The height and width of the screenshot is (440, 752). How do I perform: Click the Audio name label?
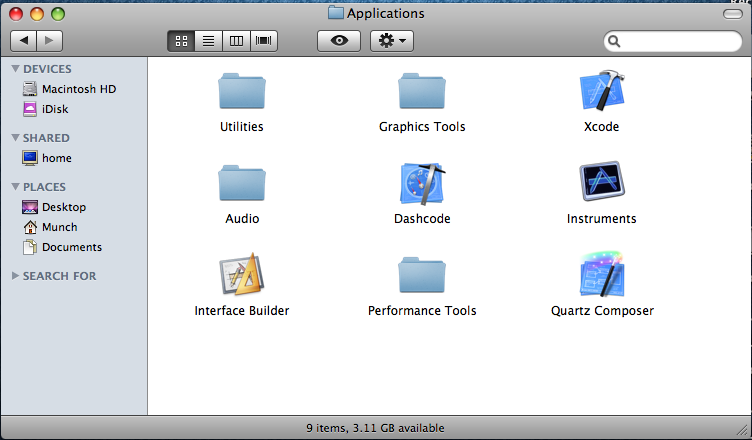[x=242, y=219]
